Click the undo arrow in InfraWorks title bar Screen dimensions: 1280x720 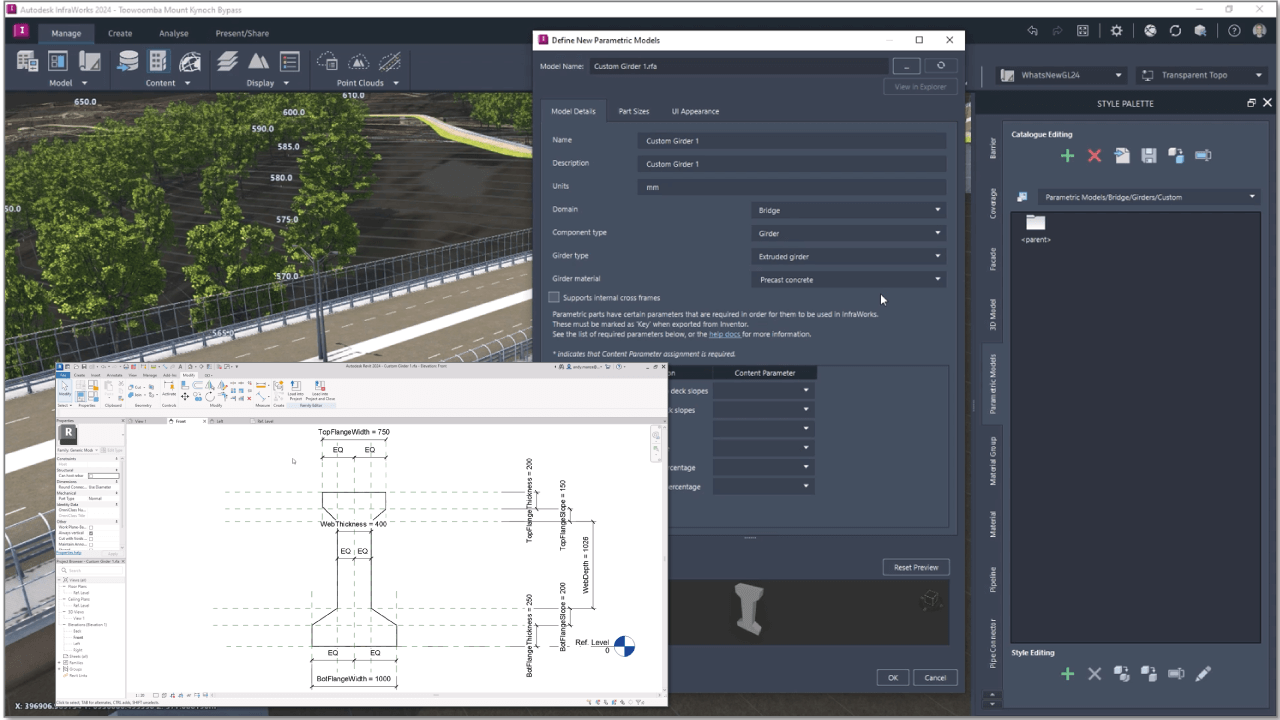click(1032, 31)
